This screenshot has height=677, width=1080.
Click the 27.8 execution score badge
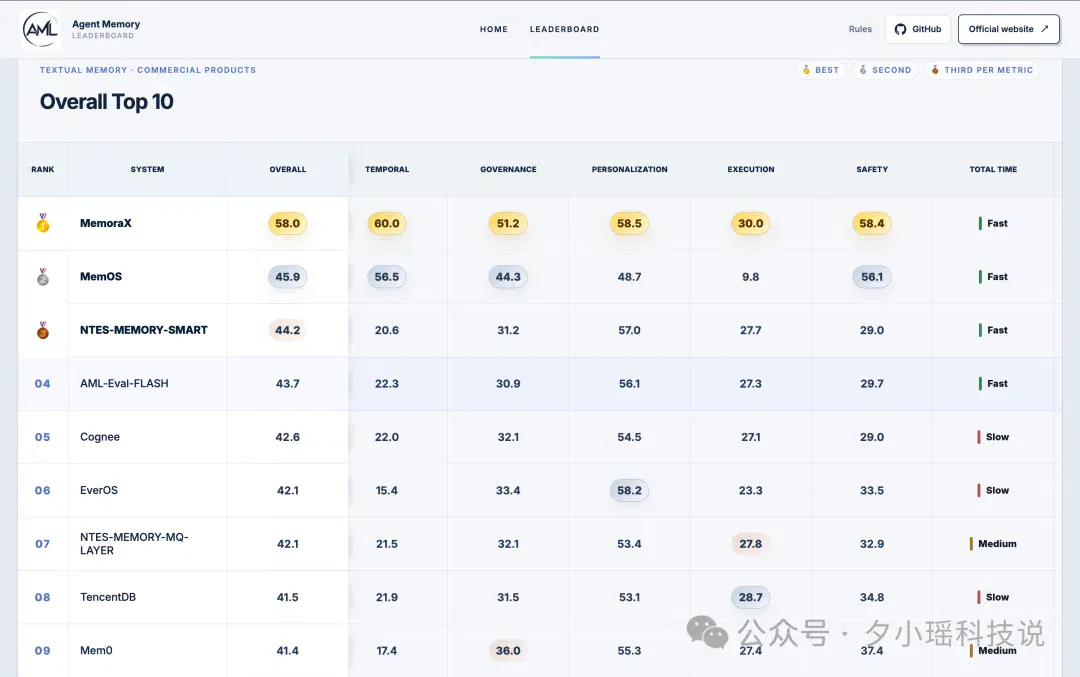point(750,543)
